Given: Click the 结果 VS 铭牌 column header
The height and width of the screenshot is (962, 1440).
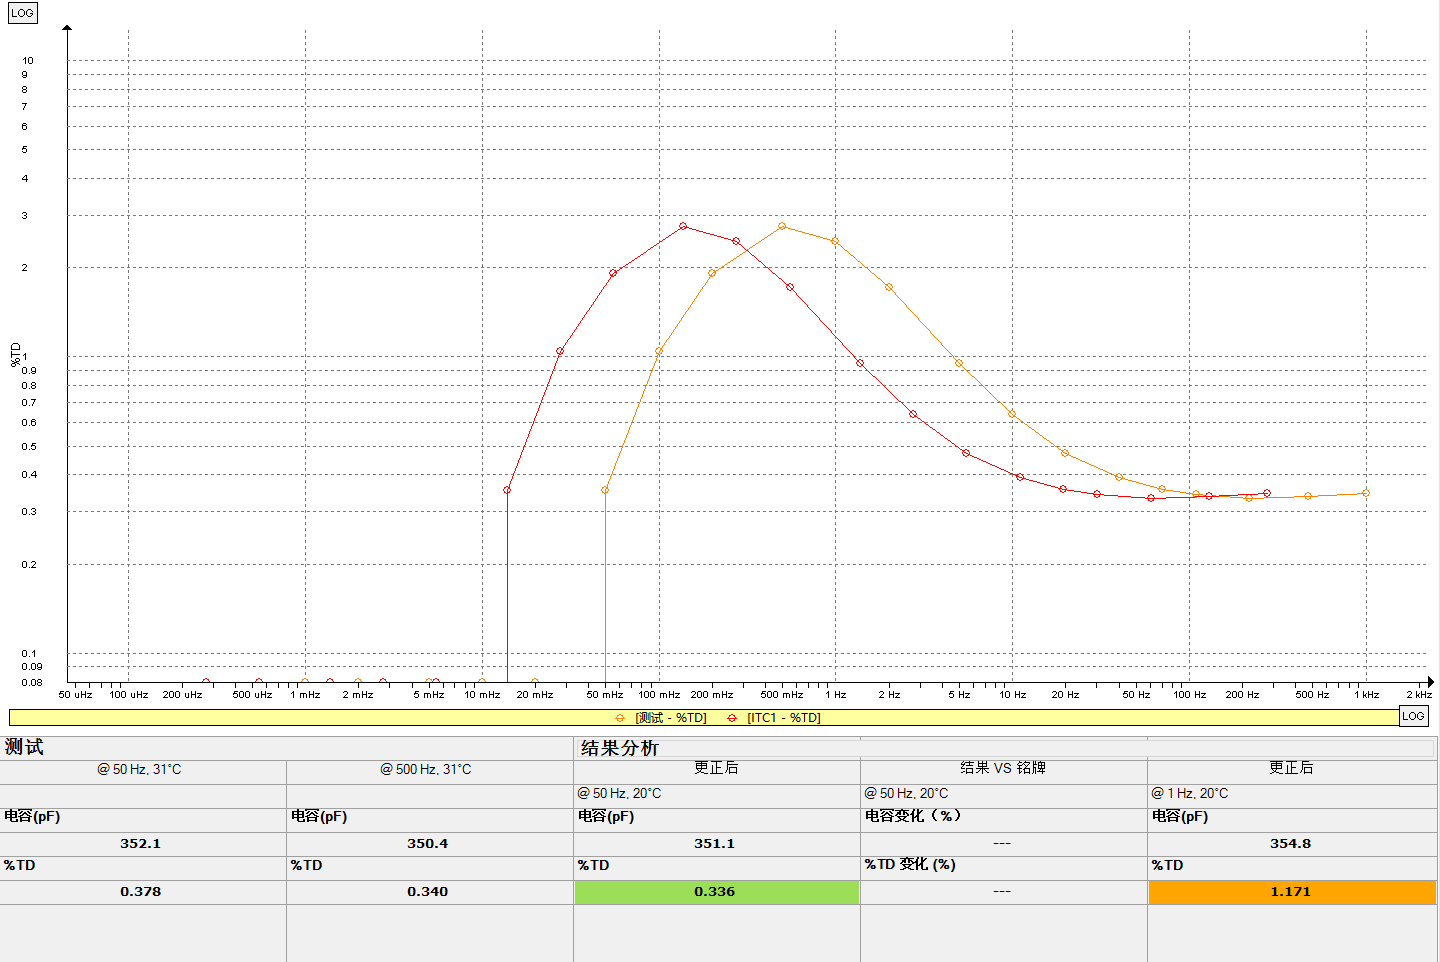Looking at the screenshot, I should click(1003, 769).
